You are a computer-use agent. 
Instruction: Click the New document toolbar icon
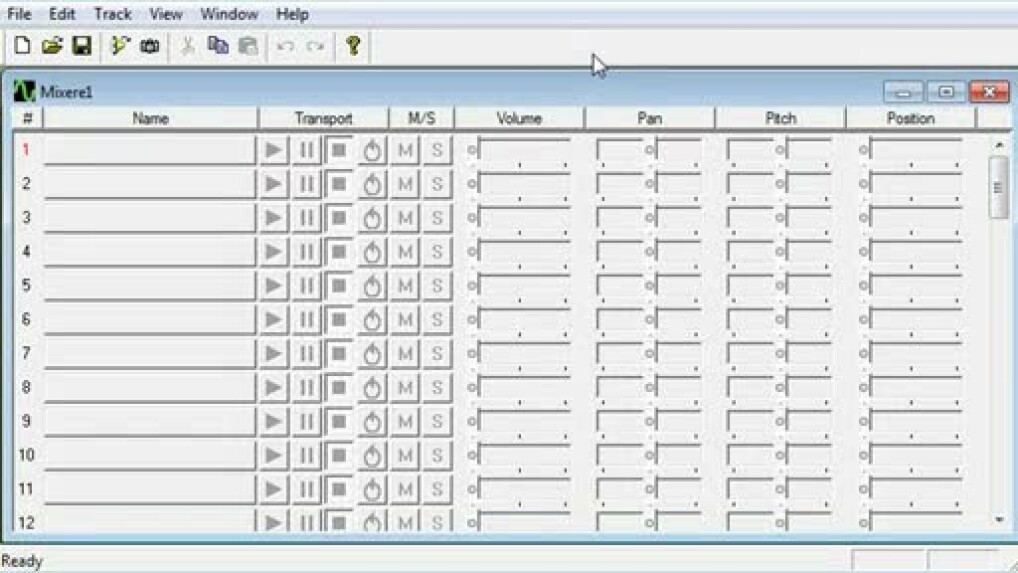tap(22, 46)
